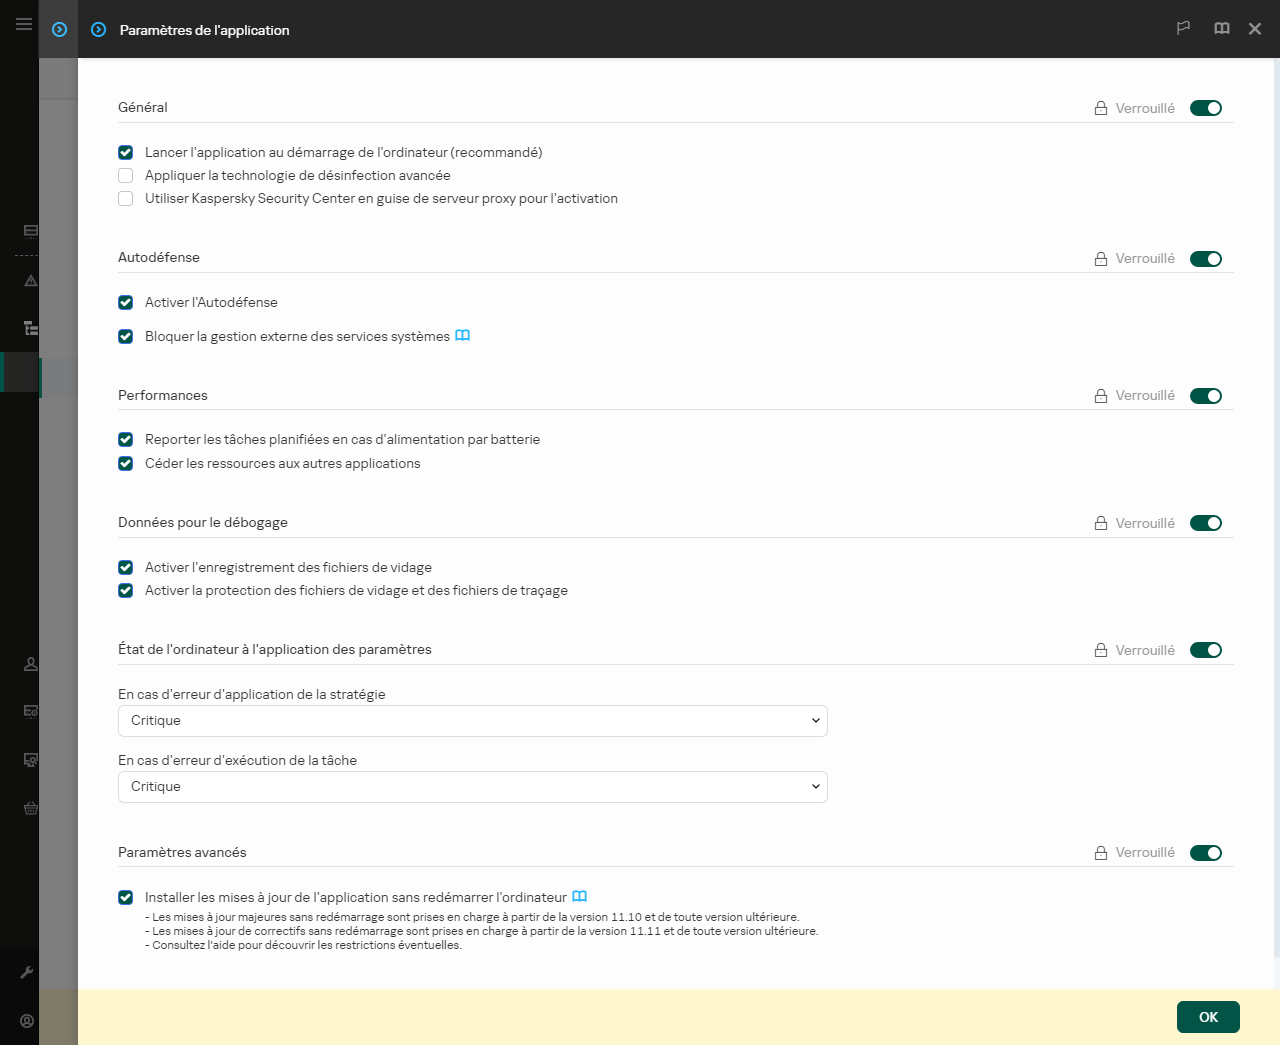Open the help book icon in top bar
The width and height of the screenshot is (1280, 1045).
tap(1221, 28)
